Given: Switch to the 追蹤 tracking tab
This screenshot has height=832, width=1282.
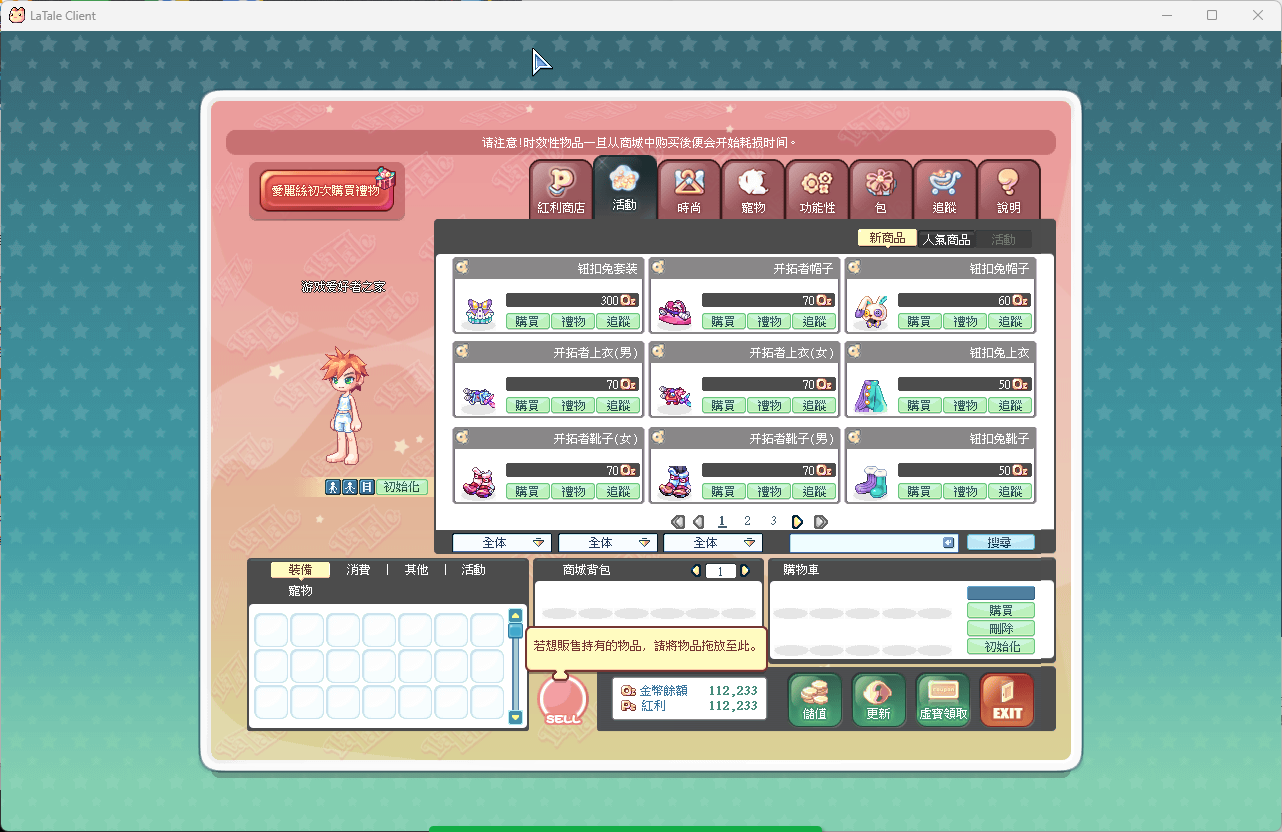Looking at the screenshot, I should [x=944, y=190].
